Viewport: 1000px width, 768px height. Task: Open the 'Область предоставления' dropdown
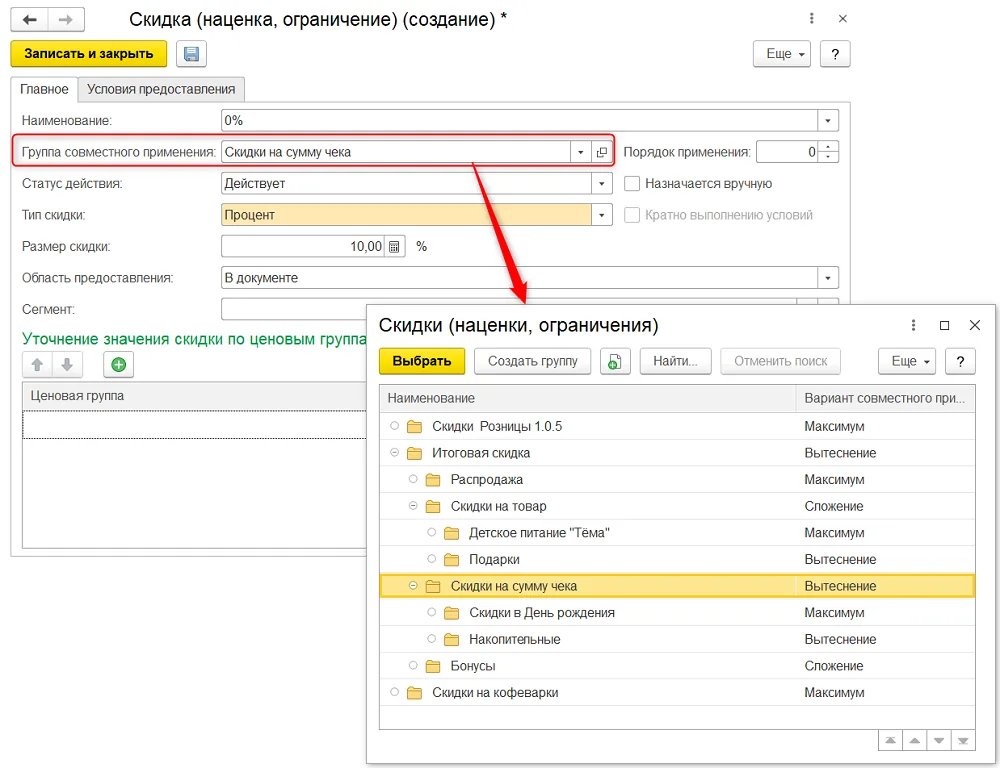click(x=828, y=278)
